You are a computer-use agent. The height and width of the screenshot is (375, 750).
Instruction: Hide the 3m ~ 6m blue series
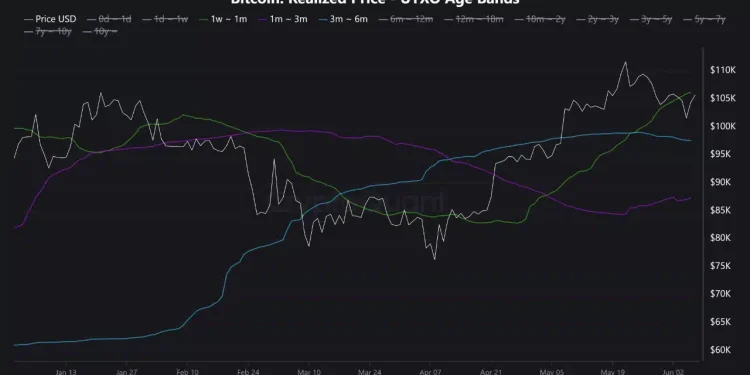(342, 19)
